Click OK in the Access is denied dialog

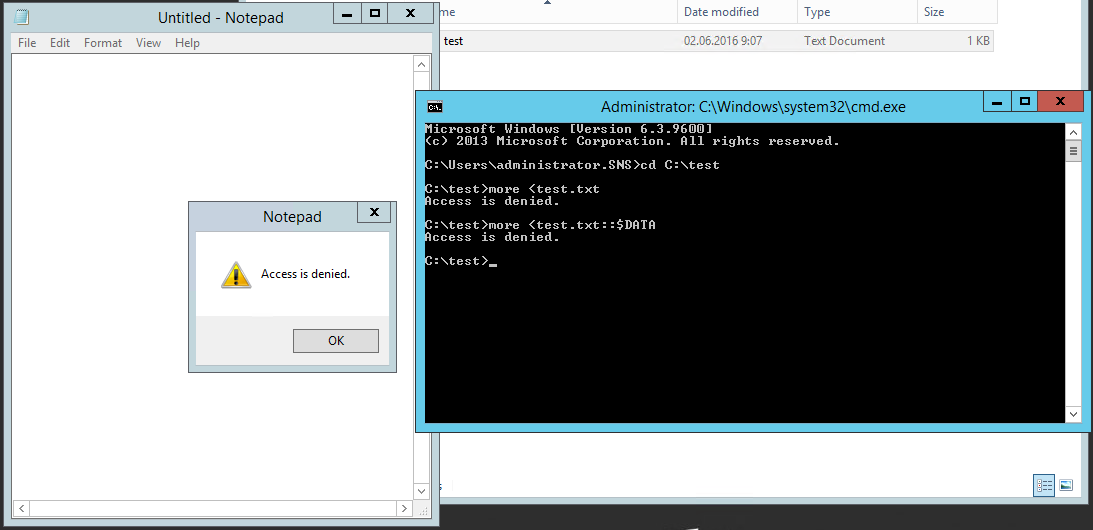(x=336, y=341)
